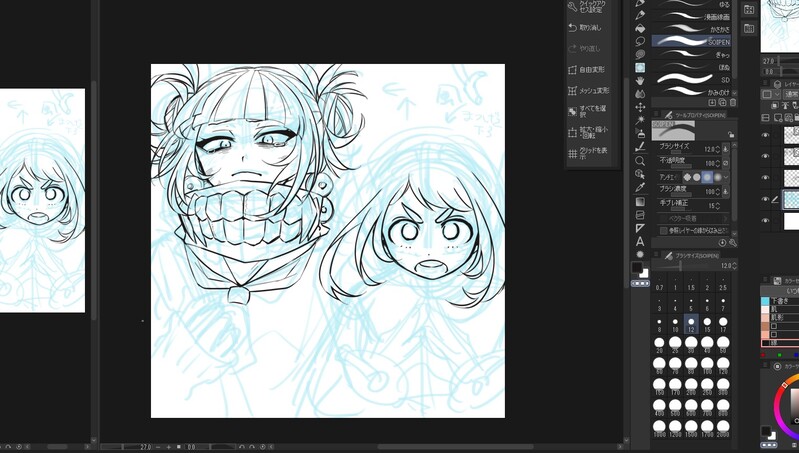
Task: Select the Blend blur tool
Action: [641, 94]
